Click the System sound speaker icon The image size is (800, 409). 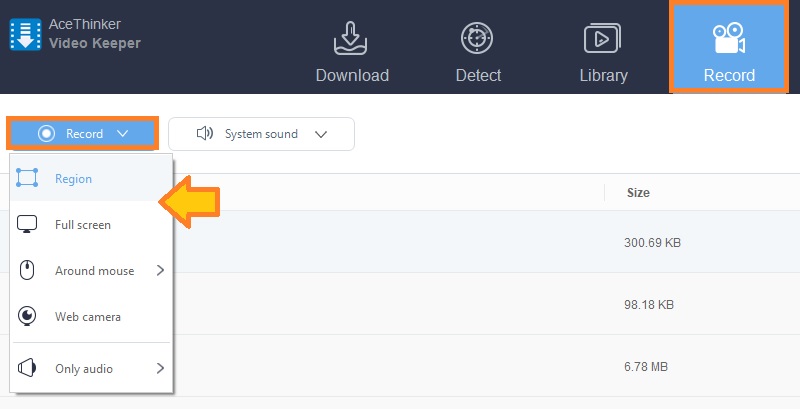pos(205,134)
